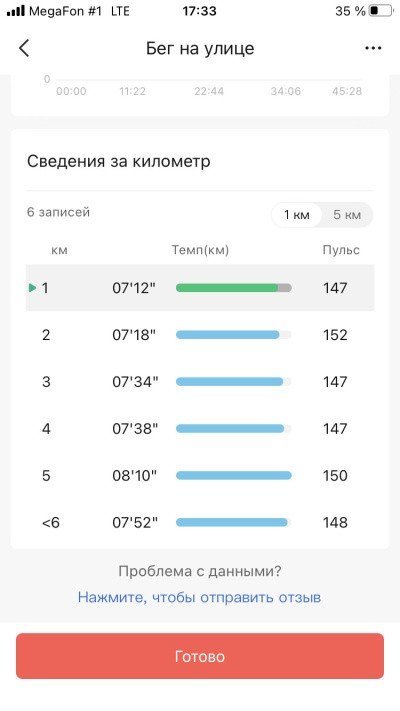Viewport: 400px width, 711px height.
Task: Tap the battery icon in status bar
Action: (x=380, y=11)
